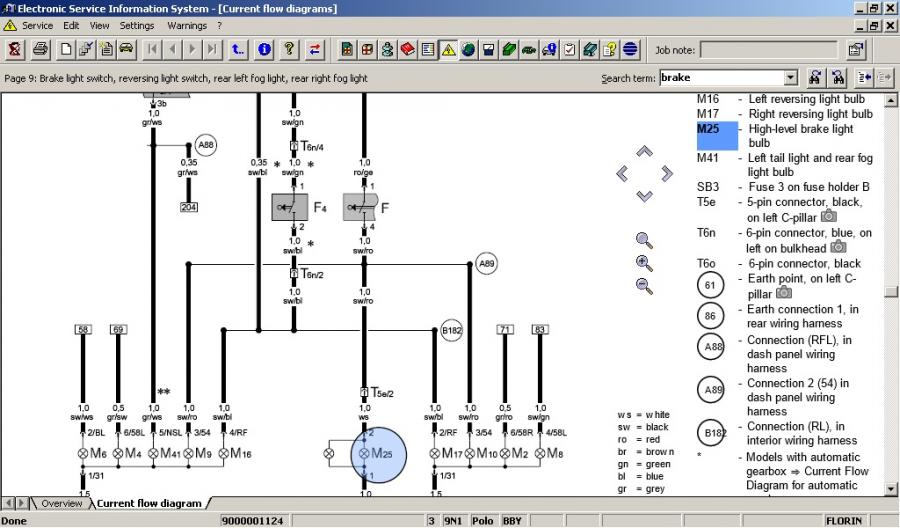Click the blue Information icon in toolbar

[264, 48]
